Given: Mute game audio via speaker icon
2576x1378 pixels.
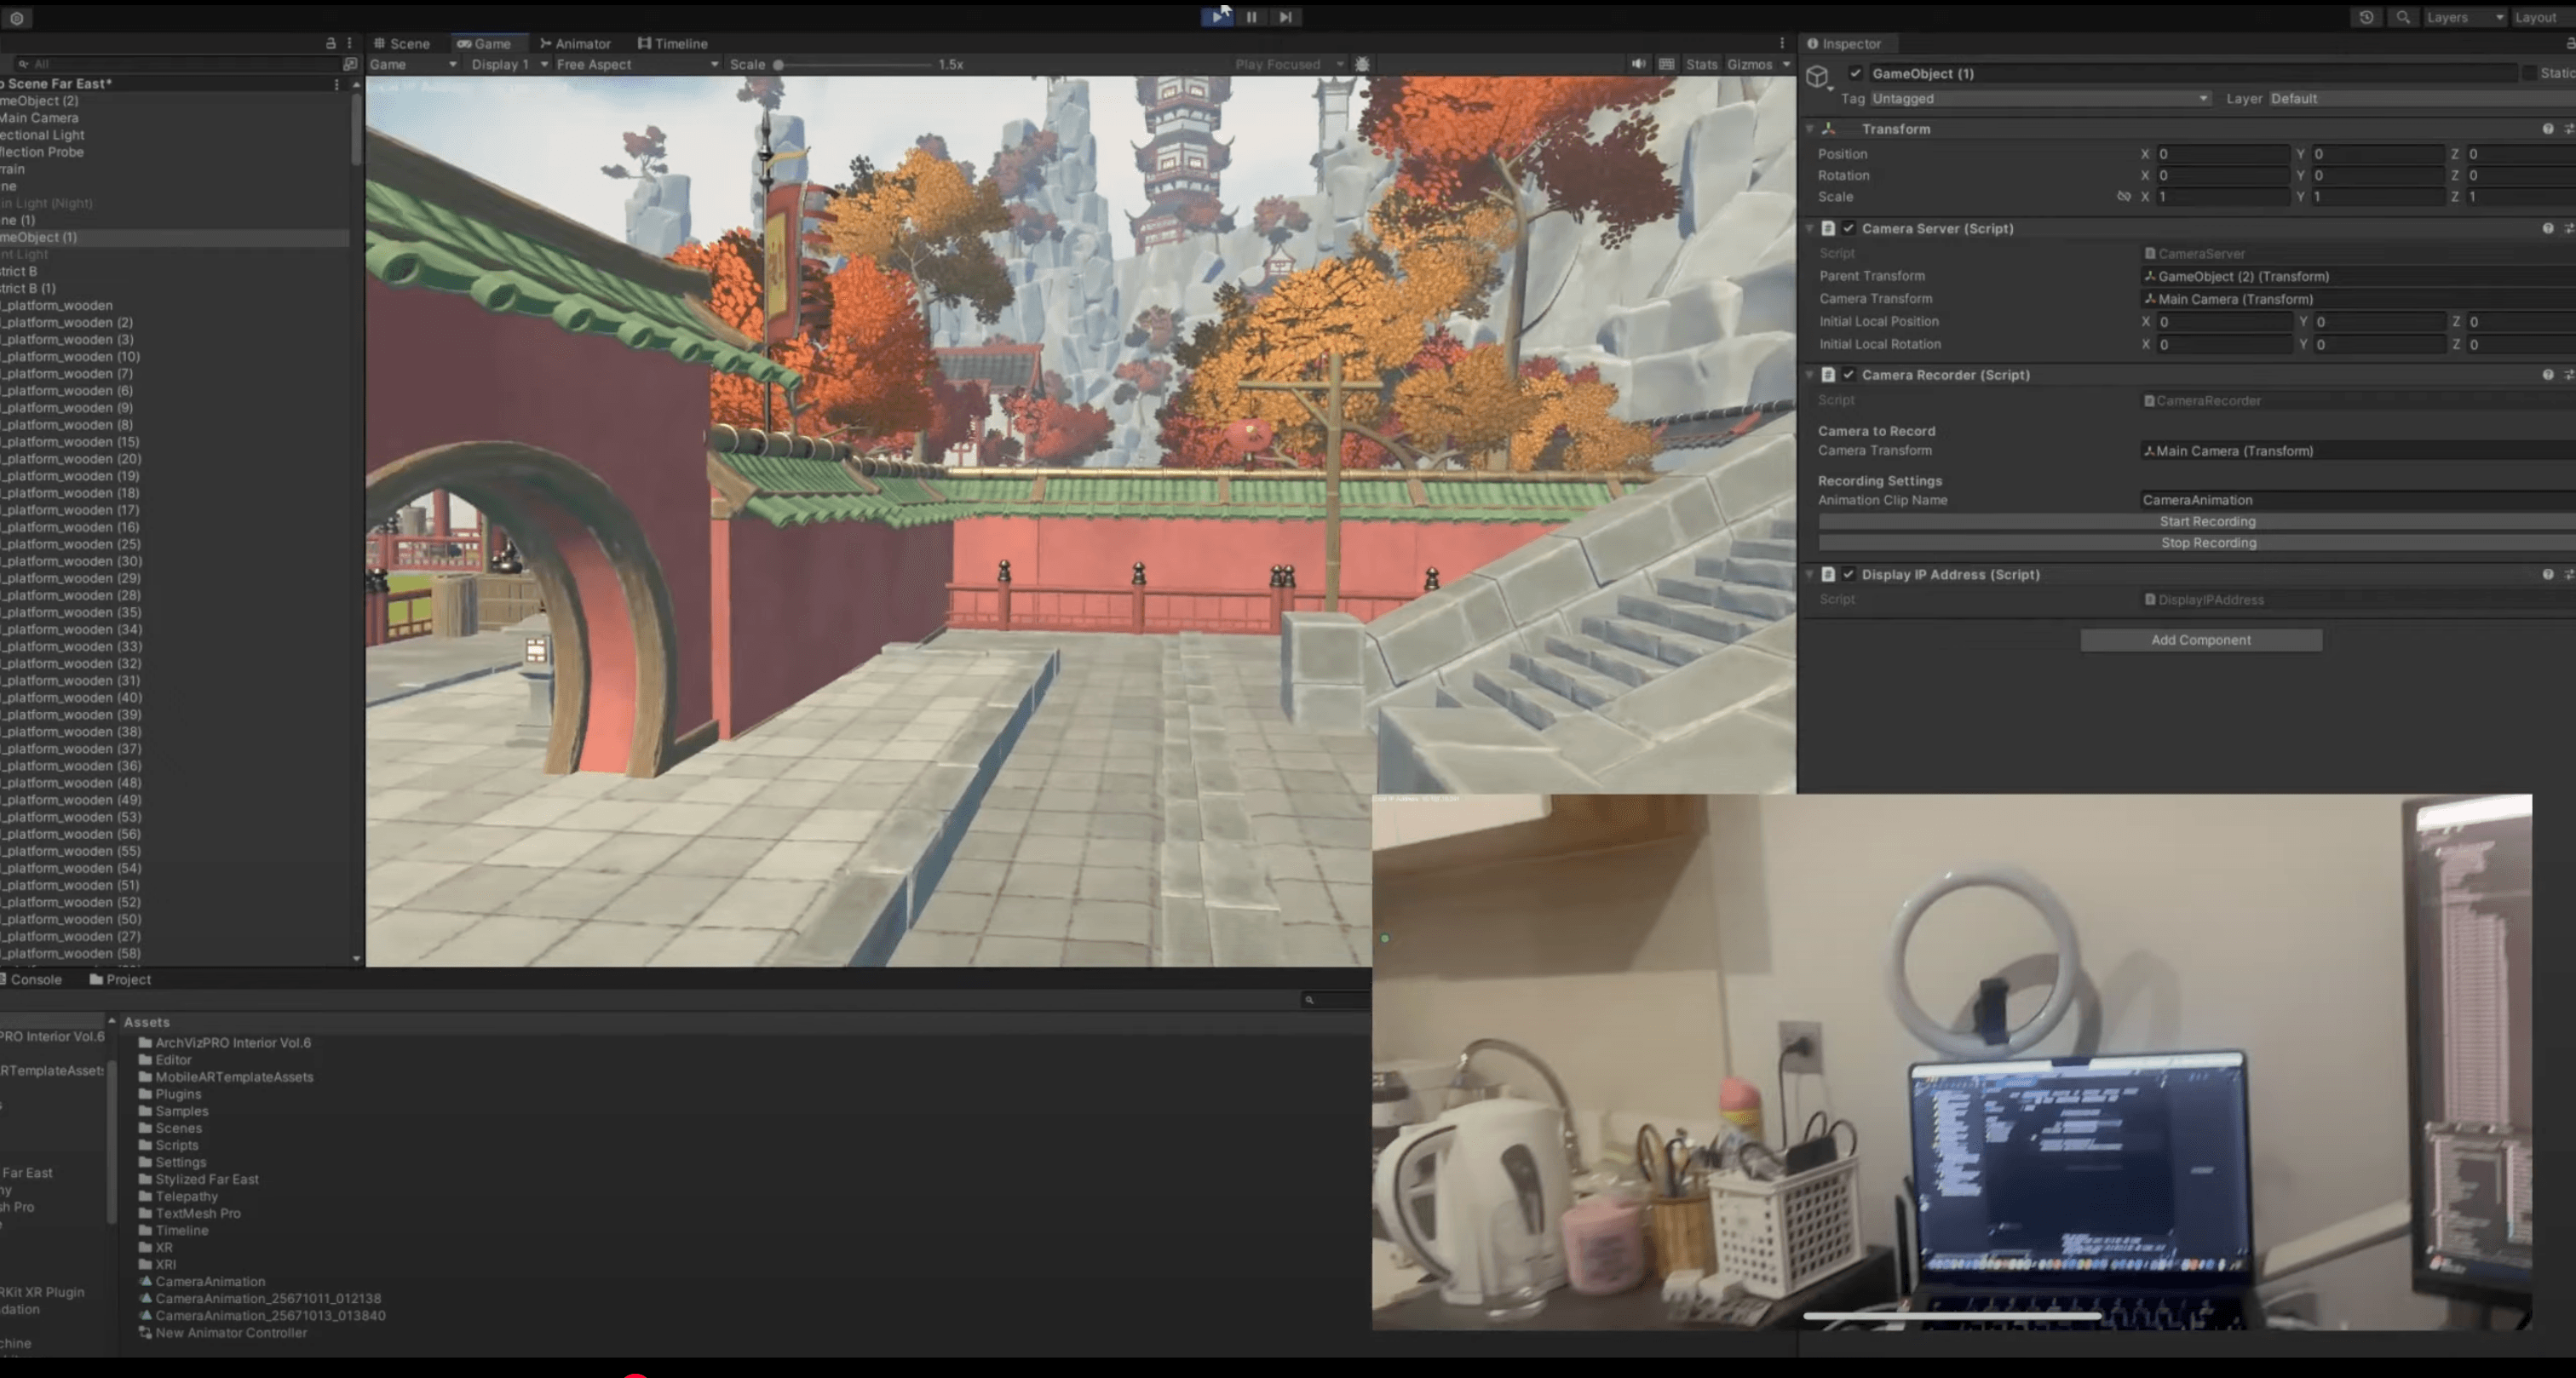Looking at the screenshot, I should 1638,63.
